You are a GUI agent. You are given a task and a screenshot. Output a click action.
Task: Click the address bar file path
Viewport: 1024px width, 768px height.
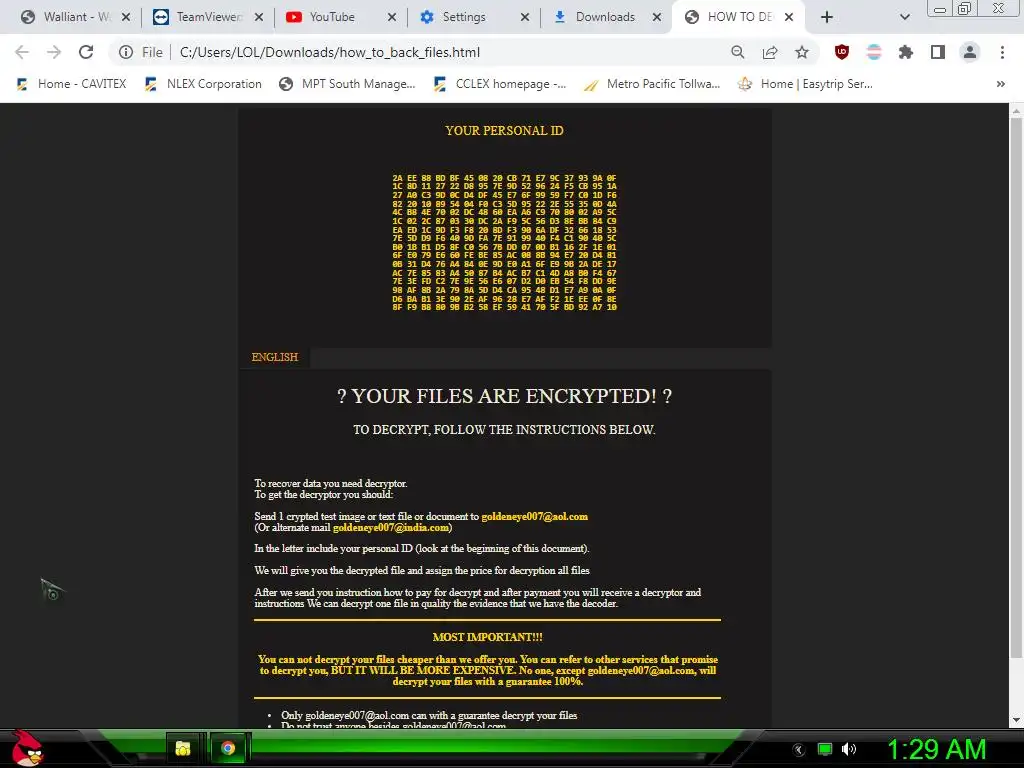point(330,52)
